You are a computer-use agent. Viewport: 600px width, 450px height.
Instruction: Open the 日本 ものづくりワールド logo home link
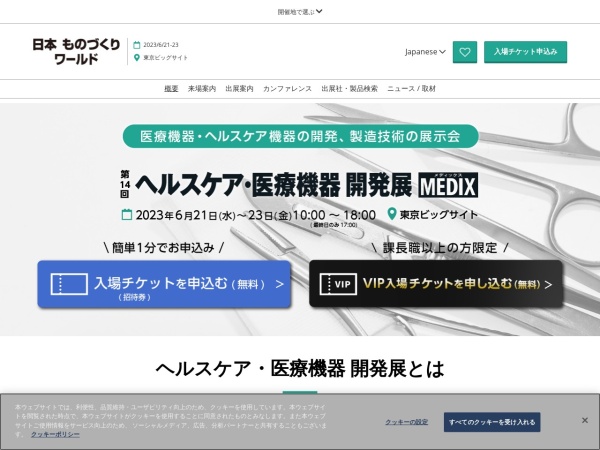point(76,51)
